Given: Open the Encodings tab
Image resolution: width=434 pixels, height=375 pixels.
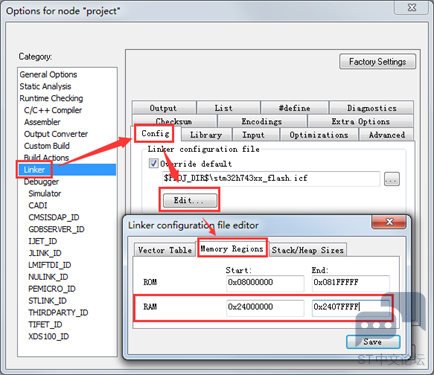Looking at the screenshot, I should tap(262, 121).
